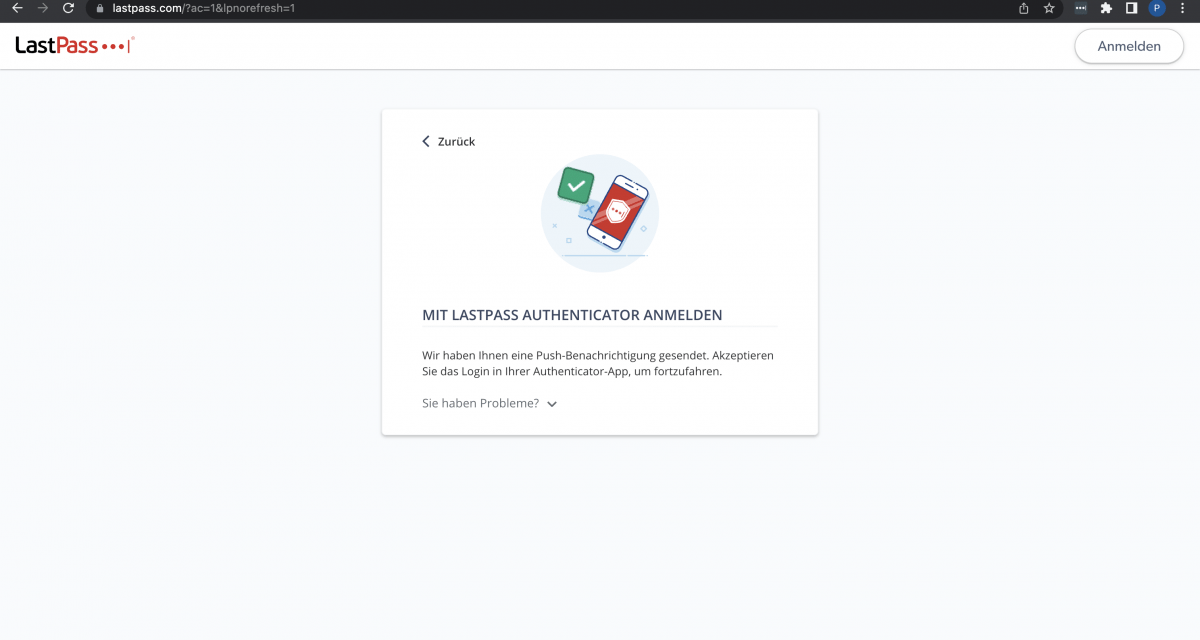
Task: Click the forward navigation arrow
Action: pos(41,9)
